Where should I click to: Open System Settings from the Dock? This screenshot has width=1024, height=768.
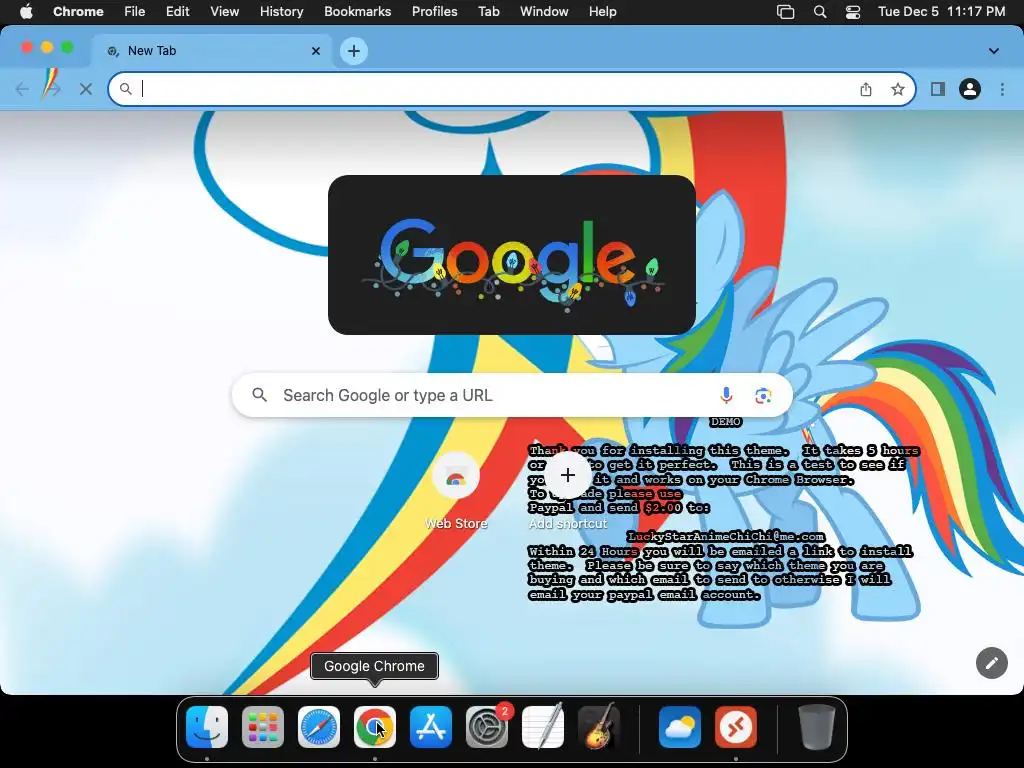[x=487, y=727]
